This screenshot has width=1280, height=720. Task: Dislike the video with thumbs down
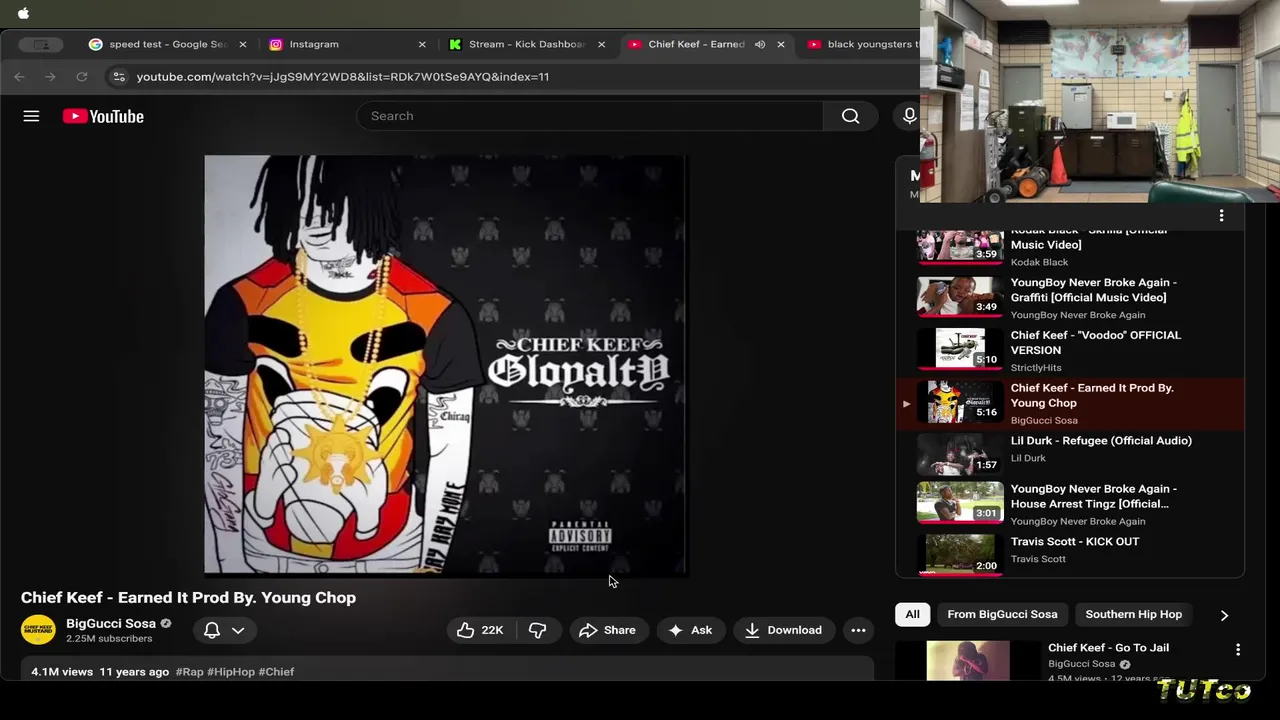click(x=538, y=630)
